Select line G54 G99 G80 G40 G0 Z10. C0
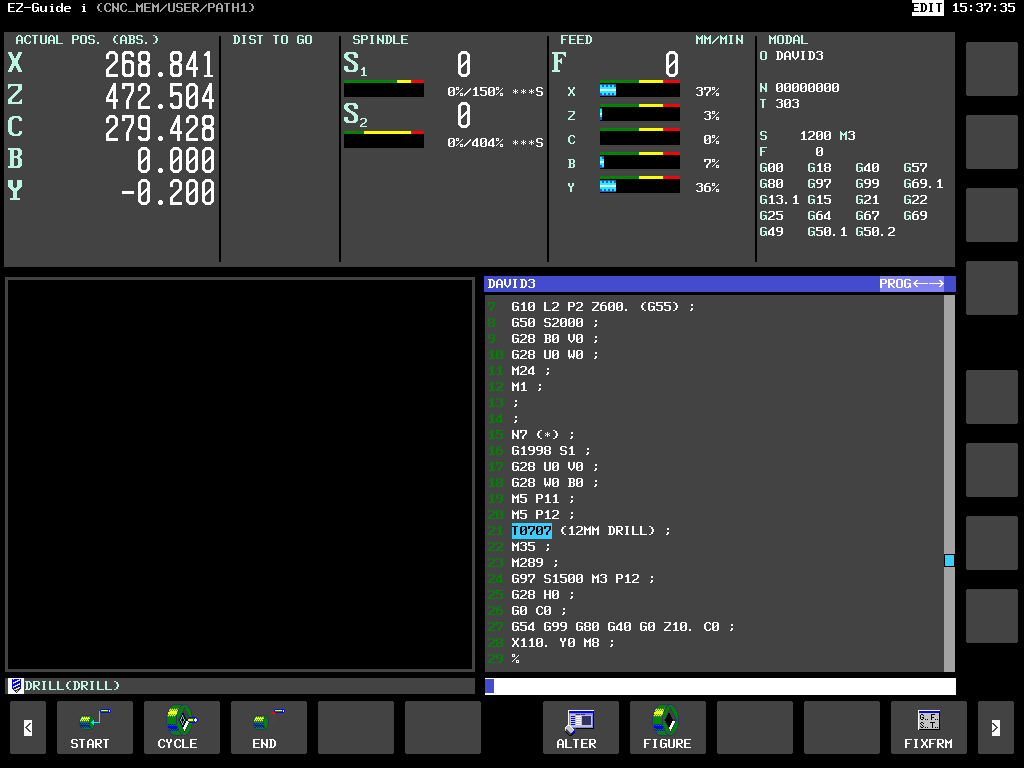This screenshot has width=1024, height=768. (x=623, y=627)
